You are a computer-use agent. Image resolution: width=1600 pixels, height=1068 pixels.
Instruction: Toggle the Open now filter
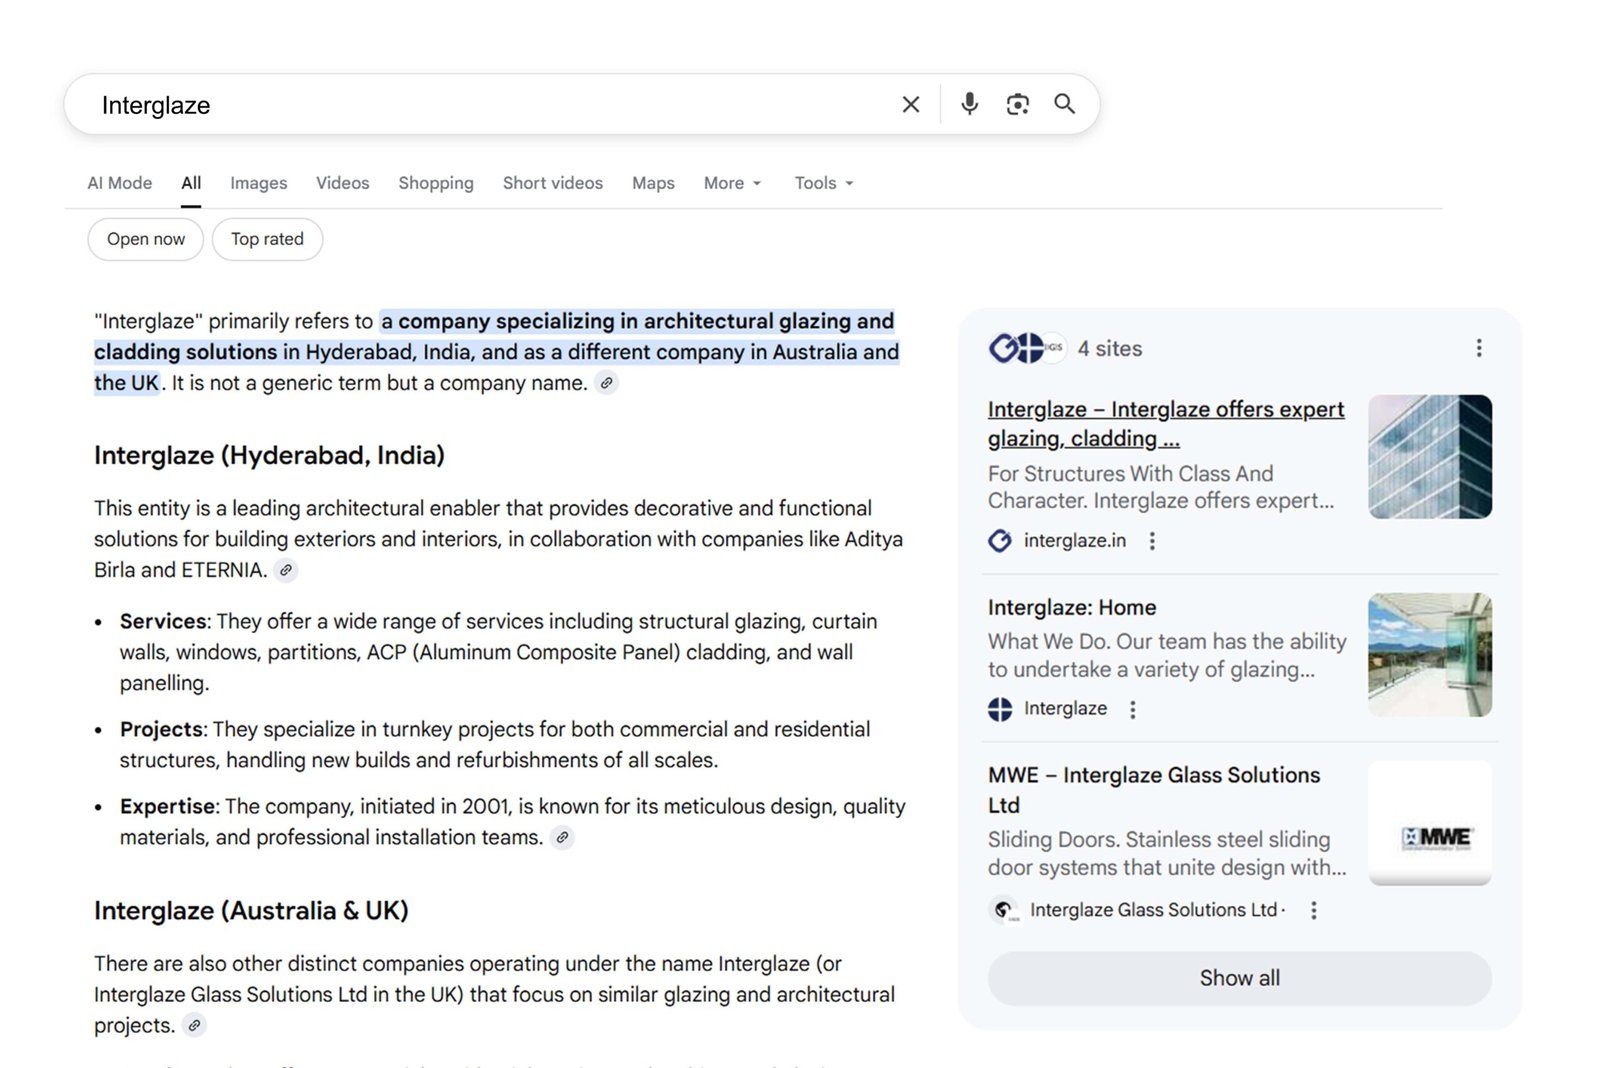[145, 239]
